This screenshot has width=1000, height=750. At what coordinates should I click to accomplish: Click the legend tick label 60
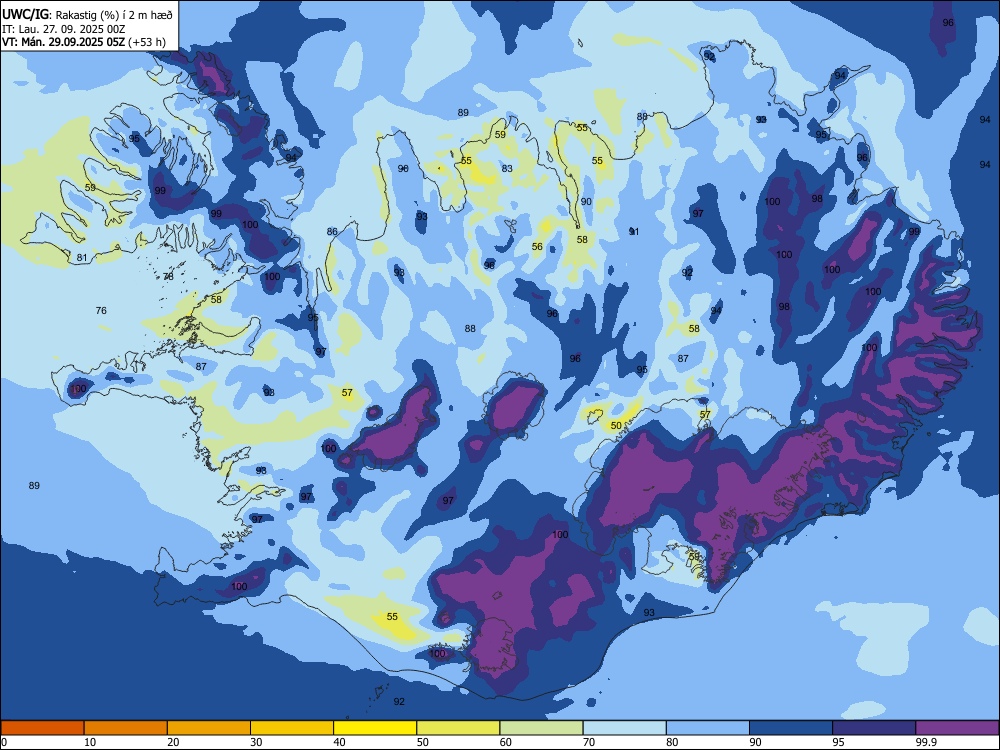[x=506, y=742]
